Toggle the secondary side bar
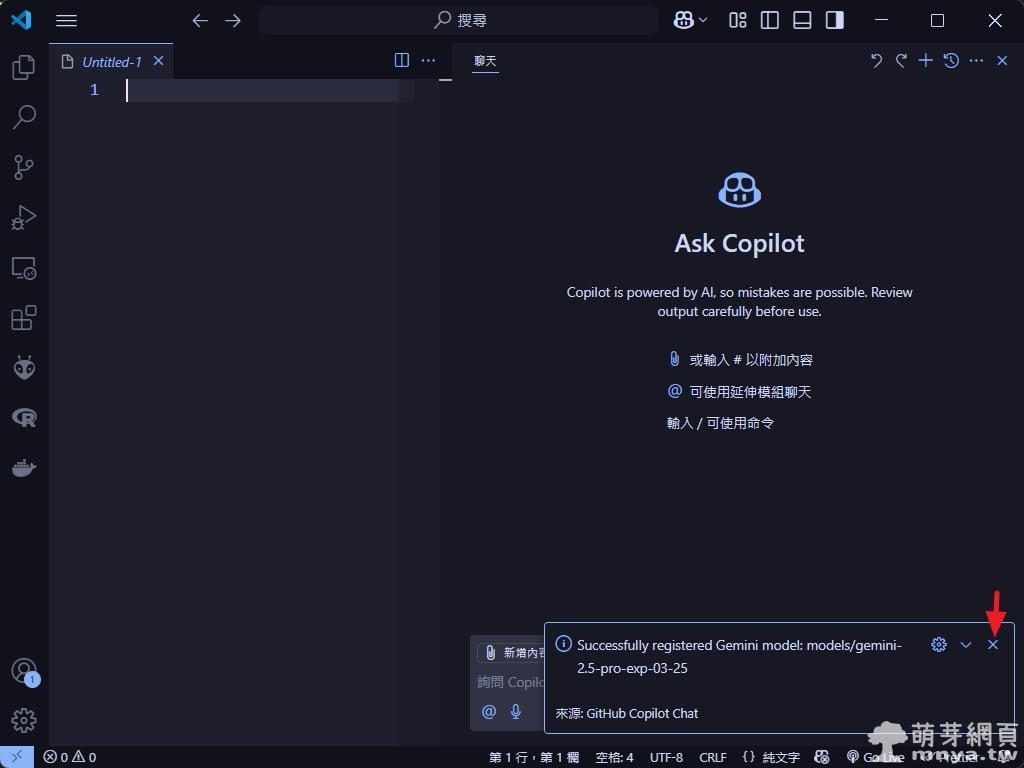 point(834,20)
